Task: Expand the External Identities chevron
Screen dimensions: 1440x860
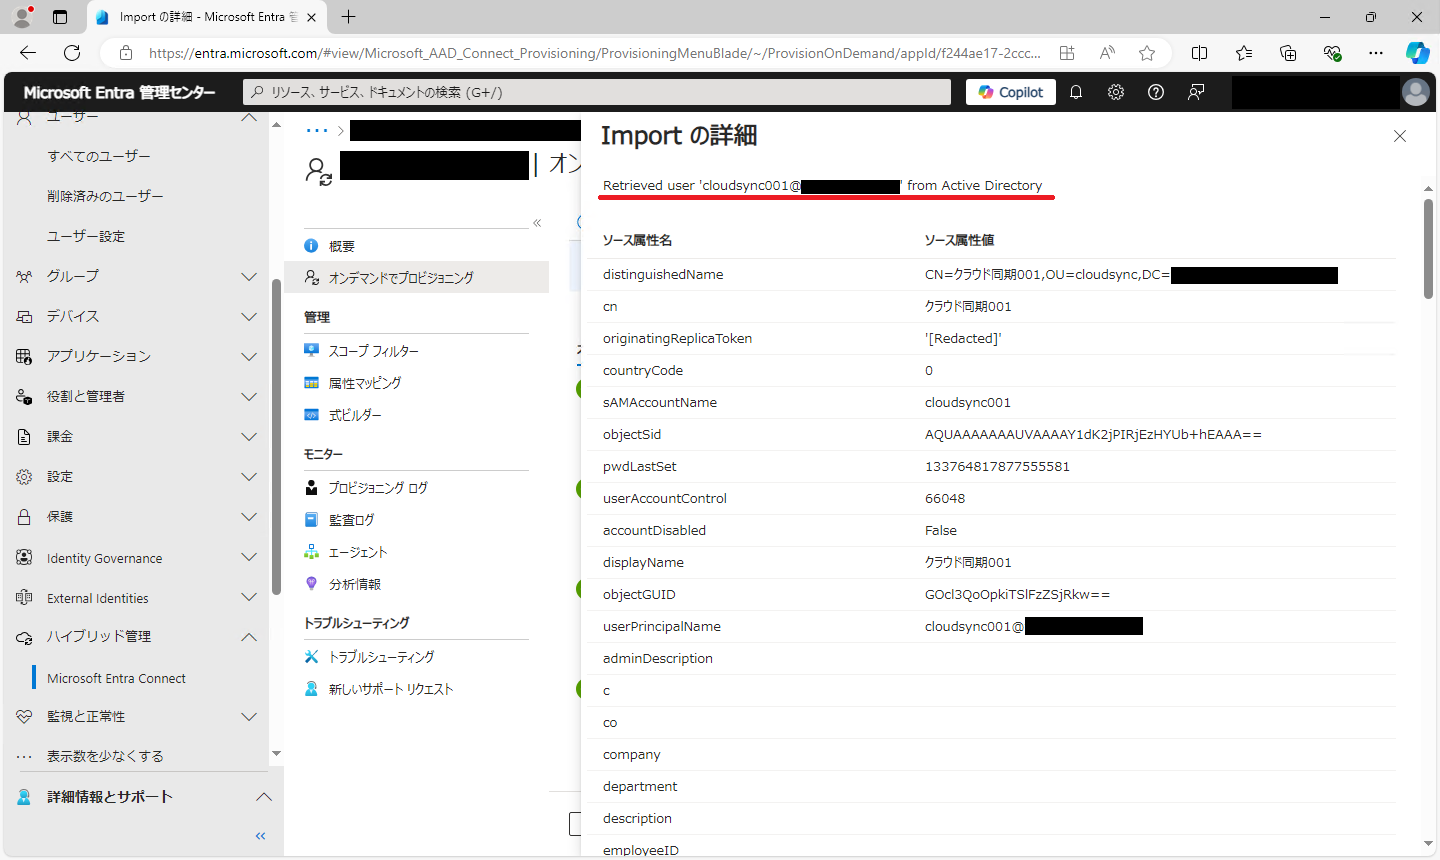Action: pos(249,598)
